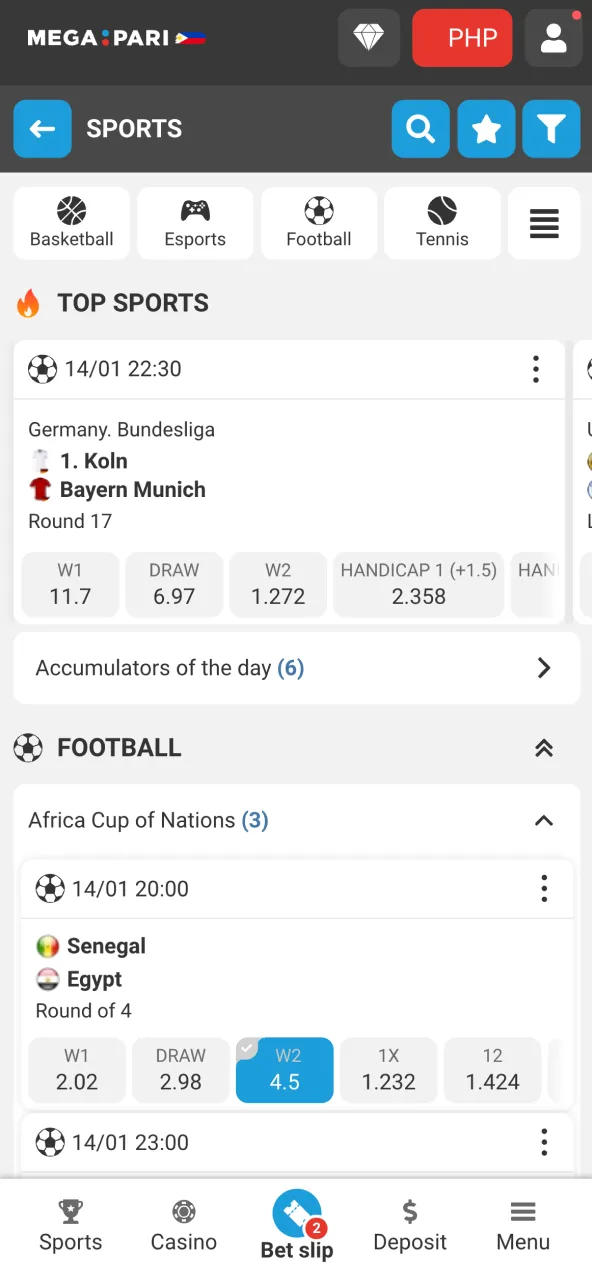
Task: Switch to the Esports category
Action: click(195, 222)
